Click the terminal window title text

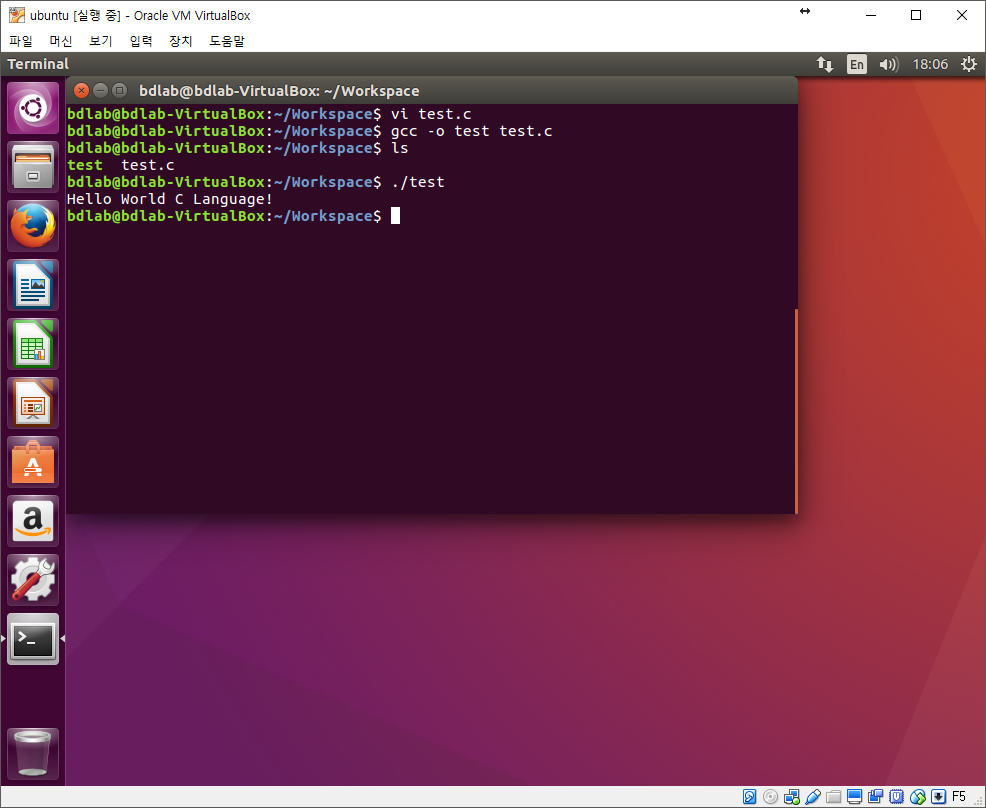tap(279, 91)
